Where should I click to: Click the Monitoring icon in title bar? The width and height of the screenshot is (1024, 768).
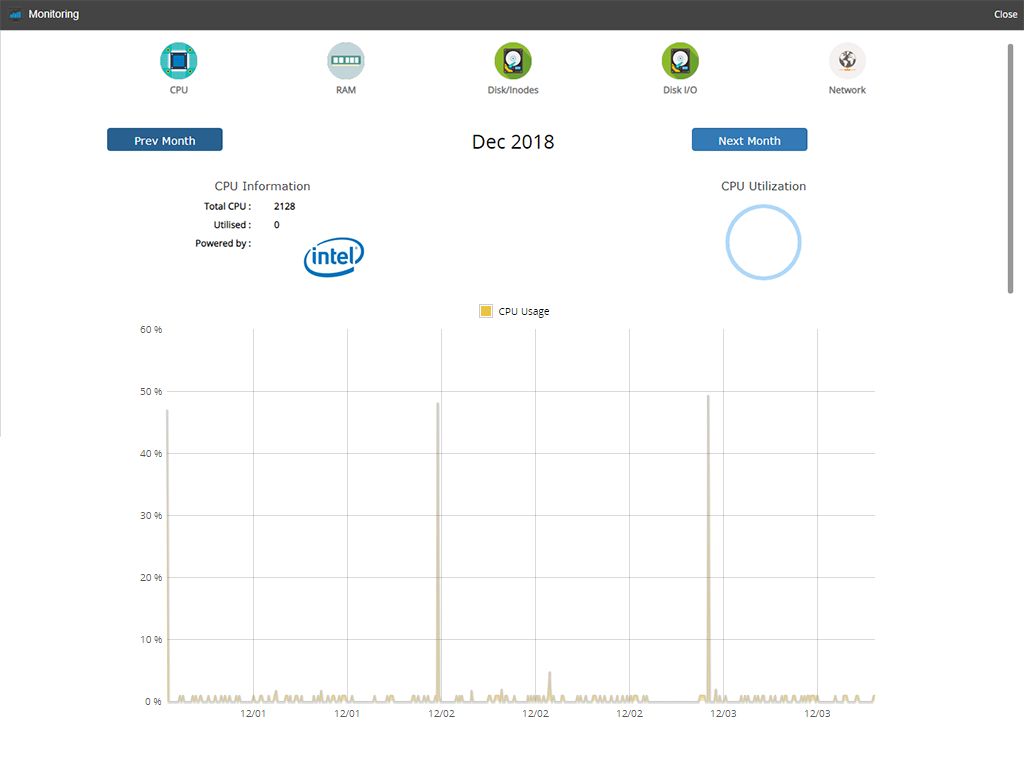point(15,15)
